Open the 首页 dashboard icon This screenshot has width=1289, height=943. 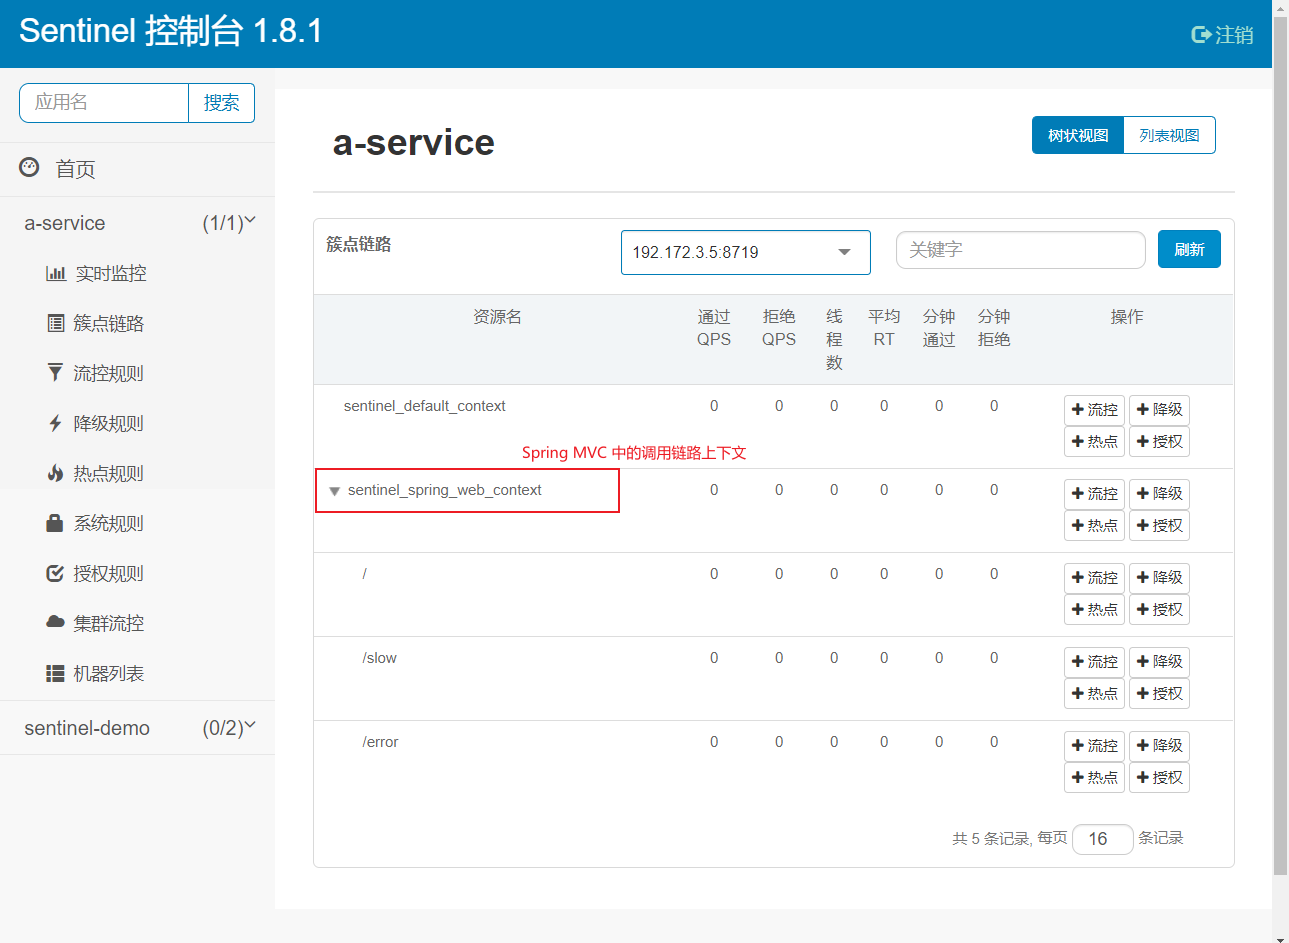pyautogui.click(x=30, y=167)
